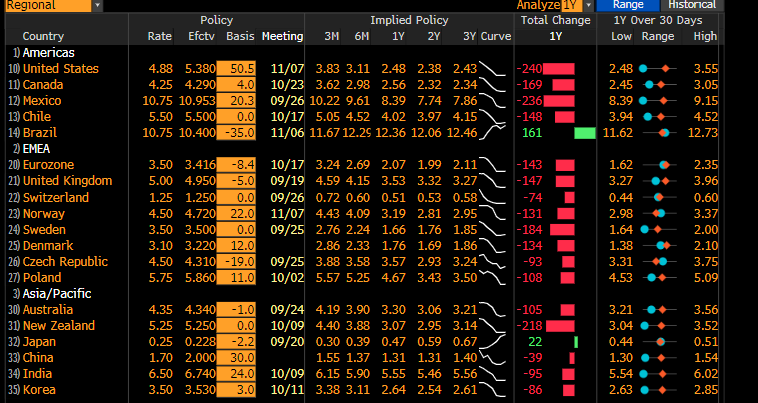Open the Regional dropdown arrow

tap(97, 5)
